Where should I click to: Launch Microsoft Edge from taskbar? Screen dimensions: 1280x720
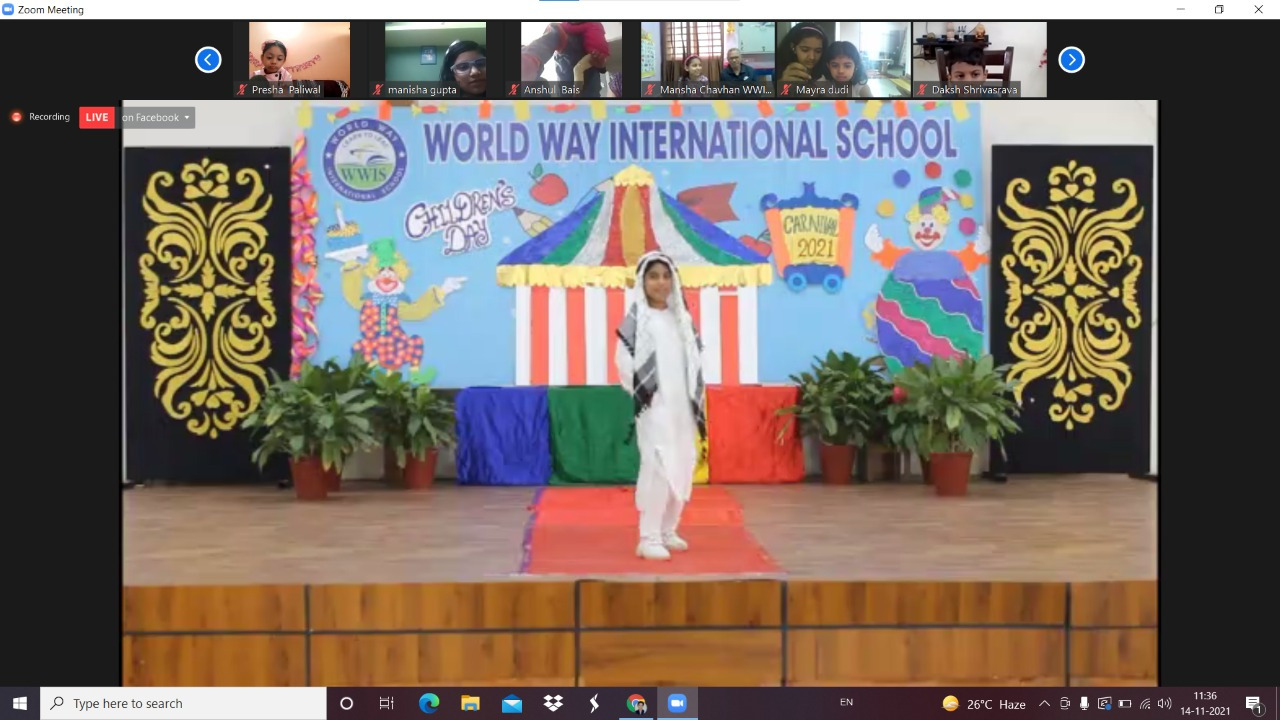point(429,704)
